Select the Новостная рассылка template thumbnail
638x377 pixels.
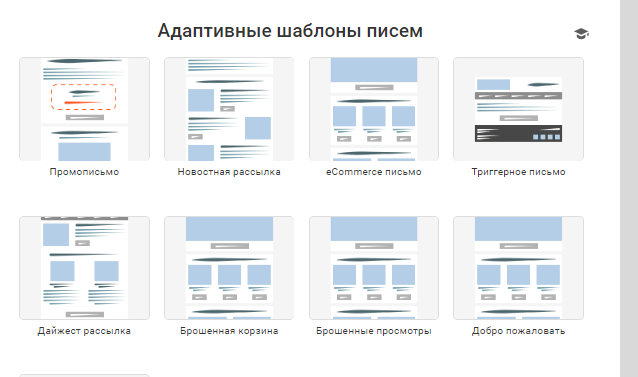click(229, 109)
